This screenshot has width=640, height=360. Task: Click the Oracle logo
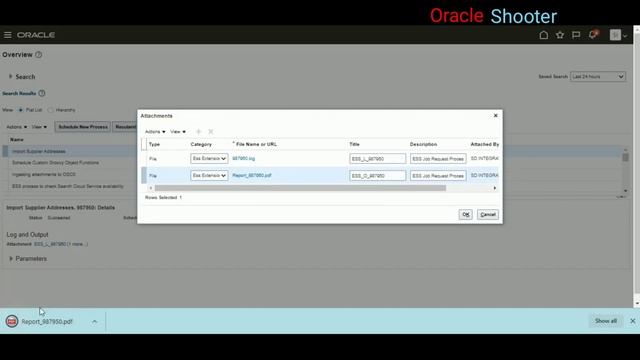(36, 35)
